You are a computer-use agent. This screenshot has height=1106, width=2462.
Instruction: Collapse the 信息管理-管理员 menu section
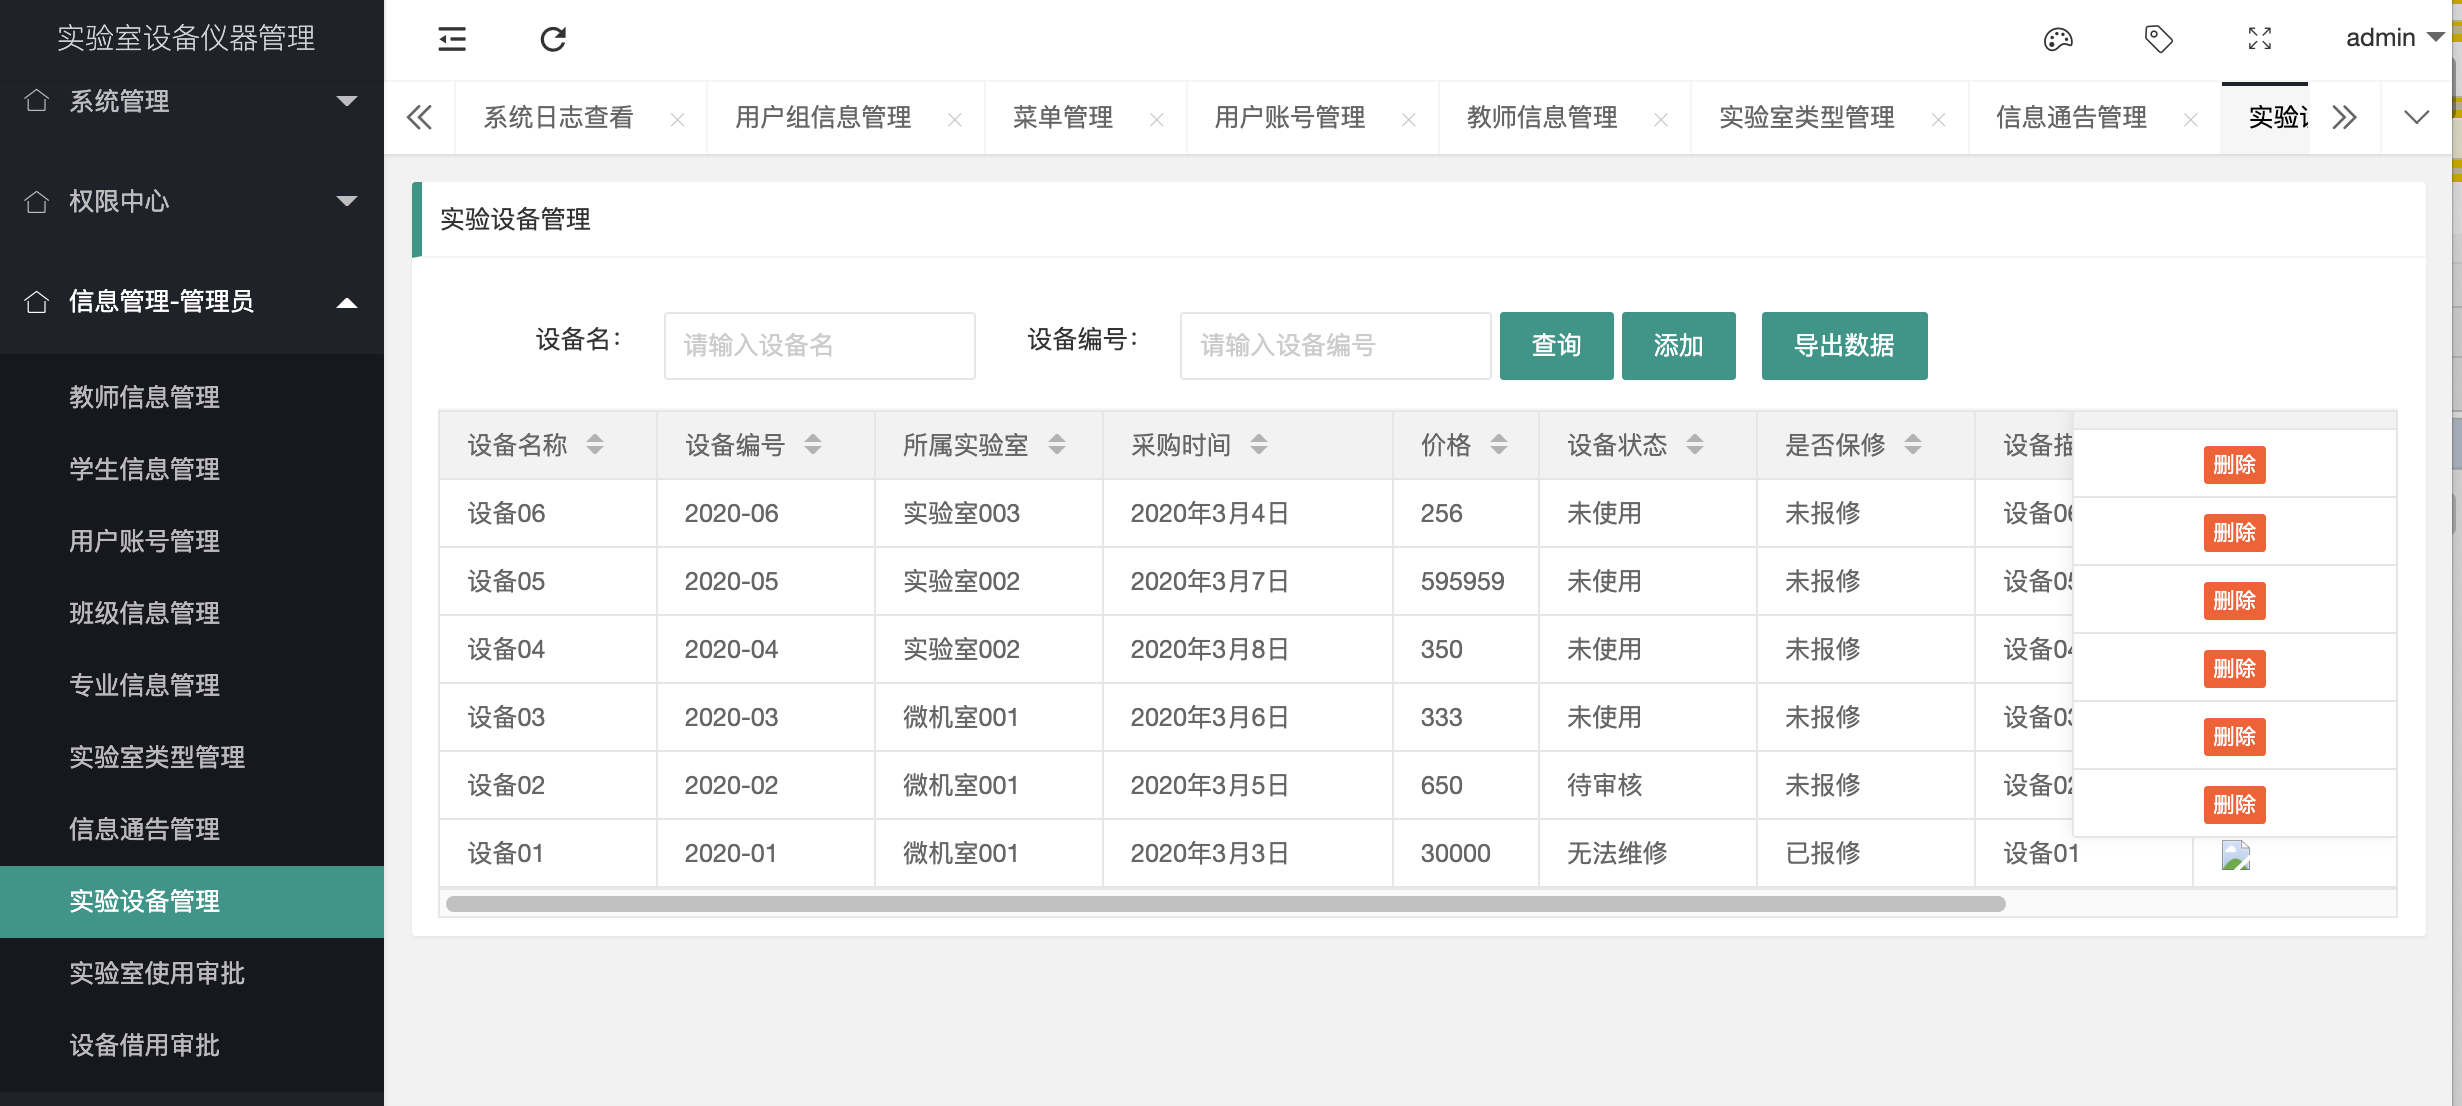347,300
